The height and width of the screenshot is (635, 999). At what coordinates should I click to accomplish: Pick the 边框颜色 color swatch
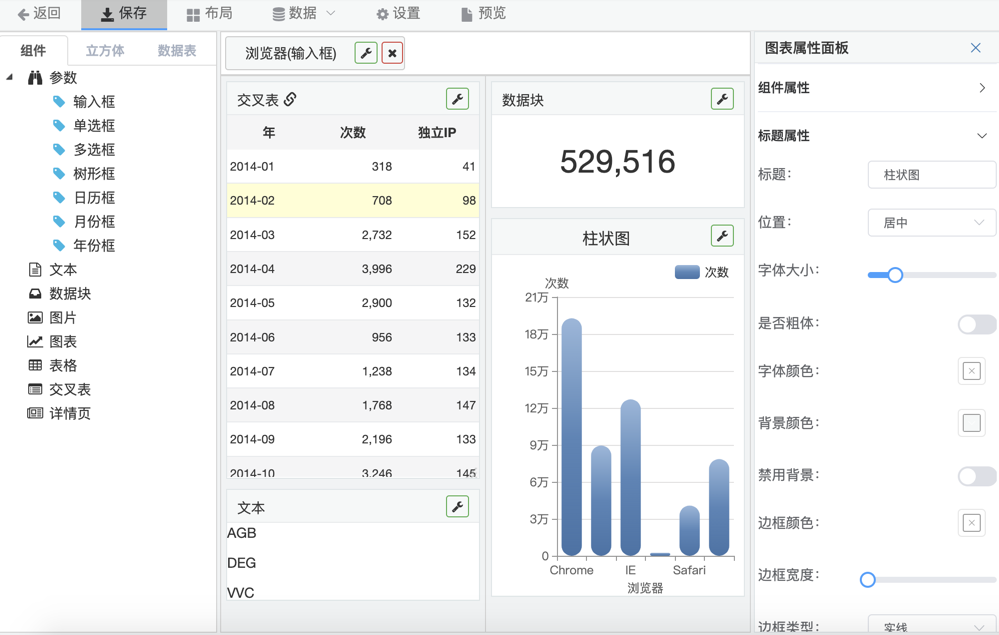coord(972,524)
